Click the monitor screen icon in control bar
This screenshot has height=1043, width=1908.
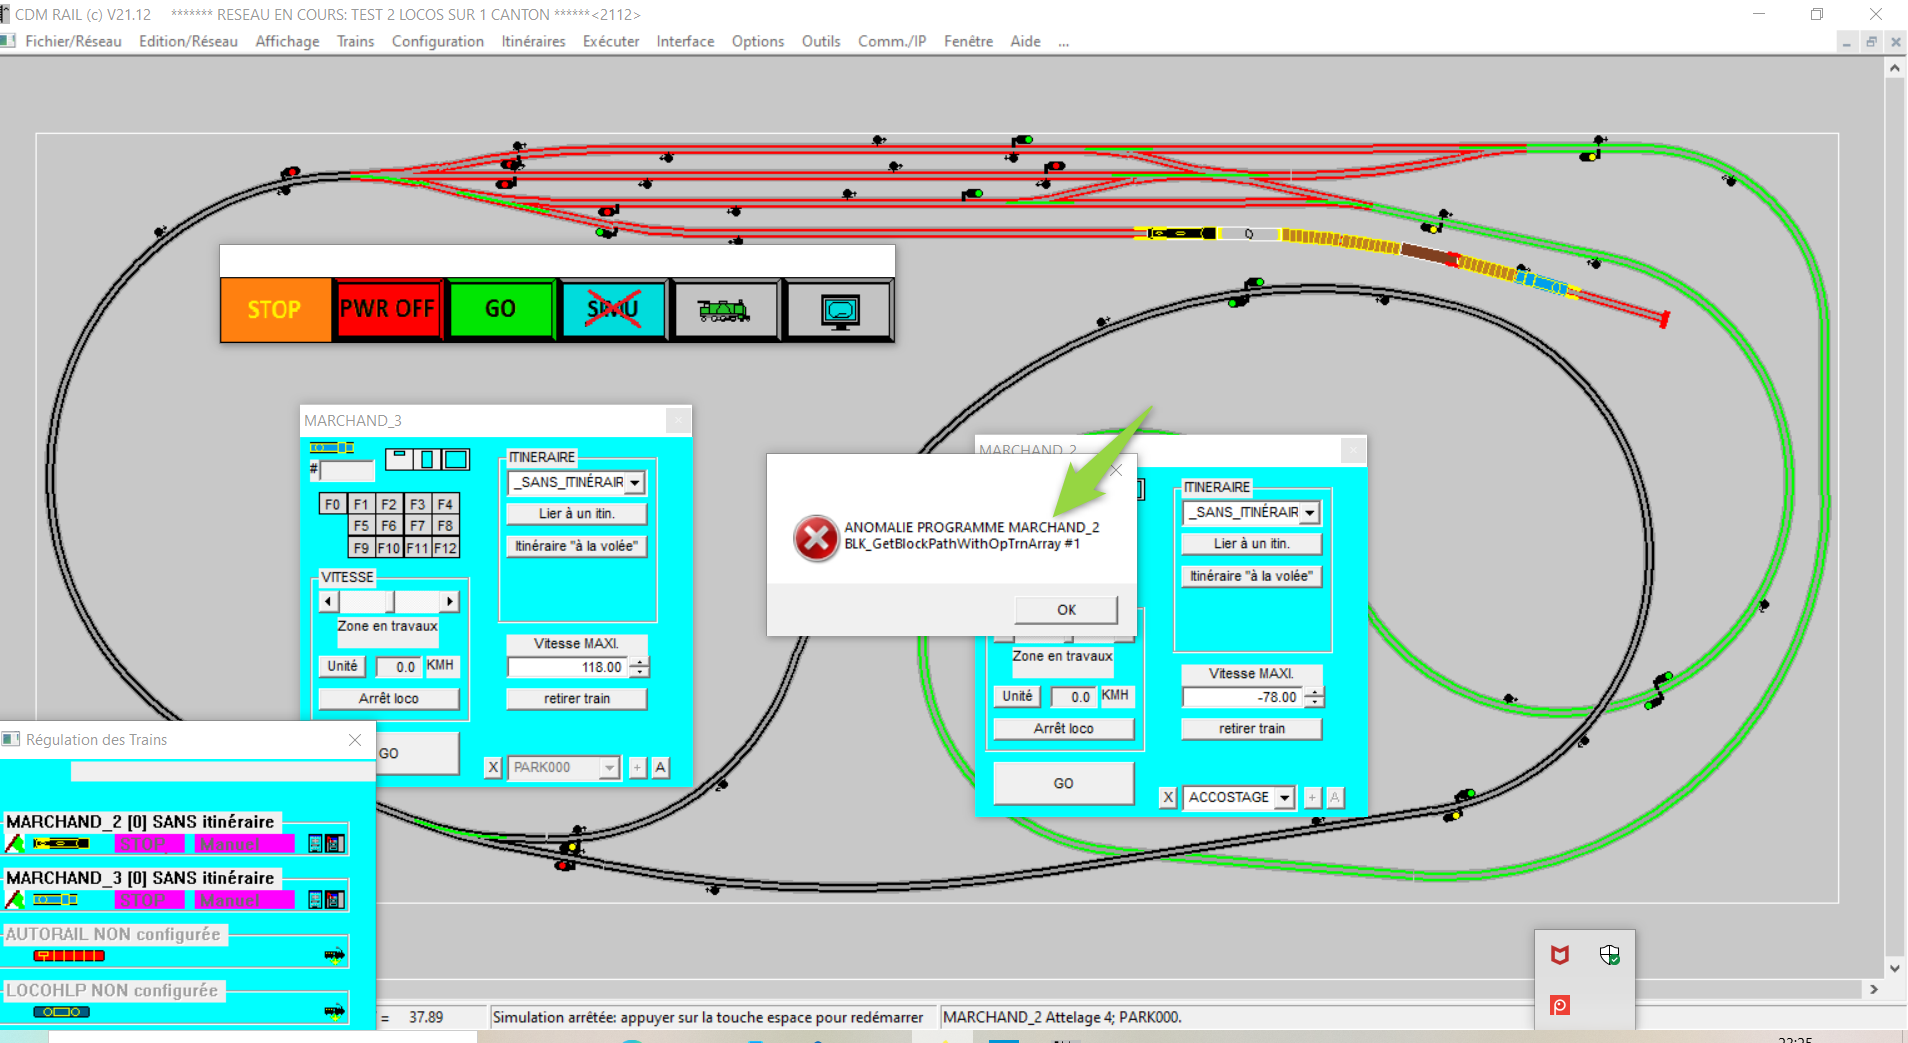pos(840,310)
